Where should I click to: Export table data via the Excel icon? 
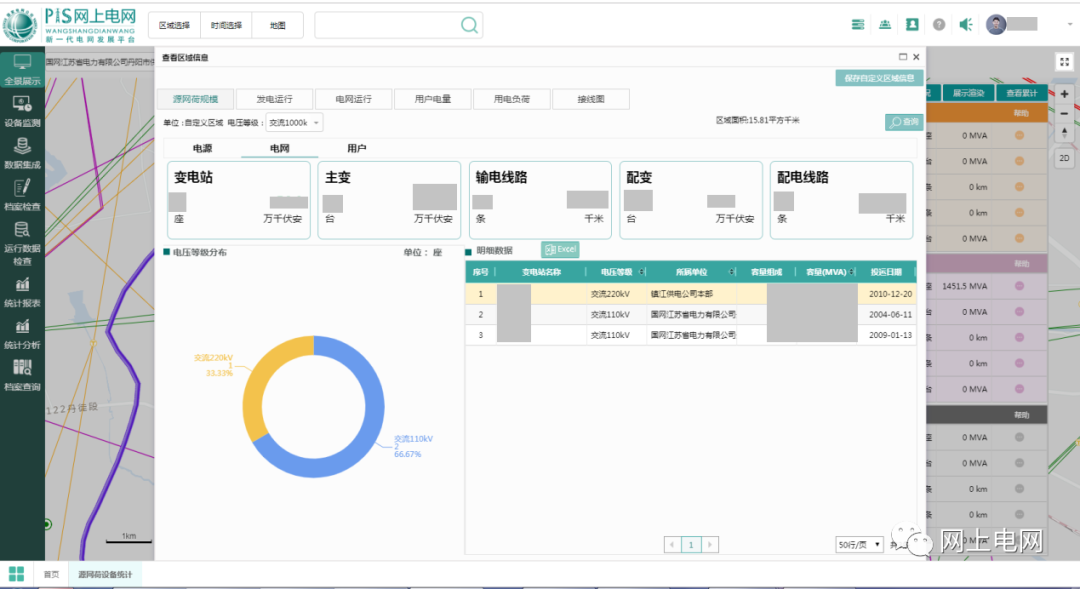pos(559,249)
